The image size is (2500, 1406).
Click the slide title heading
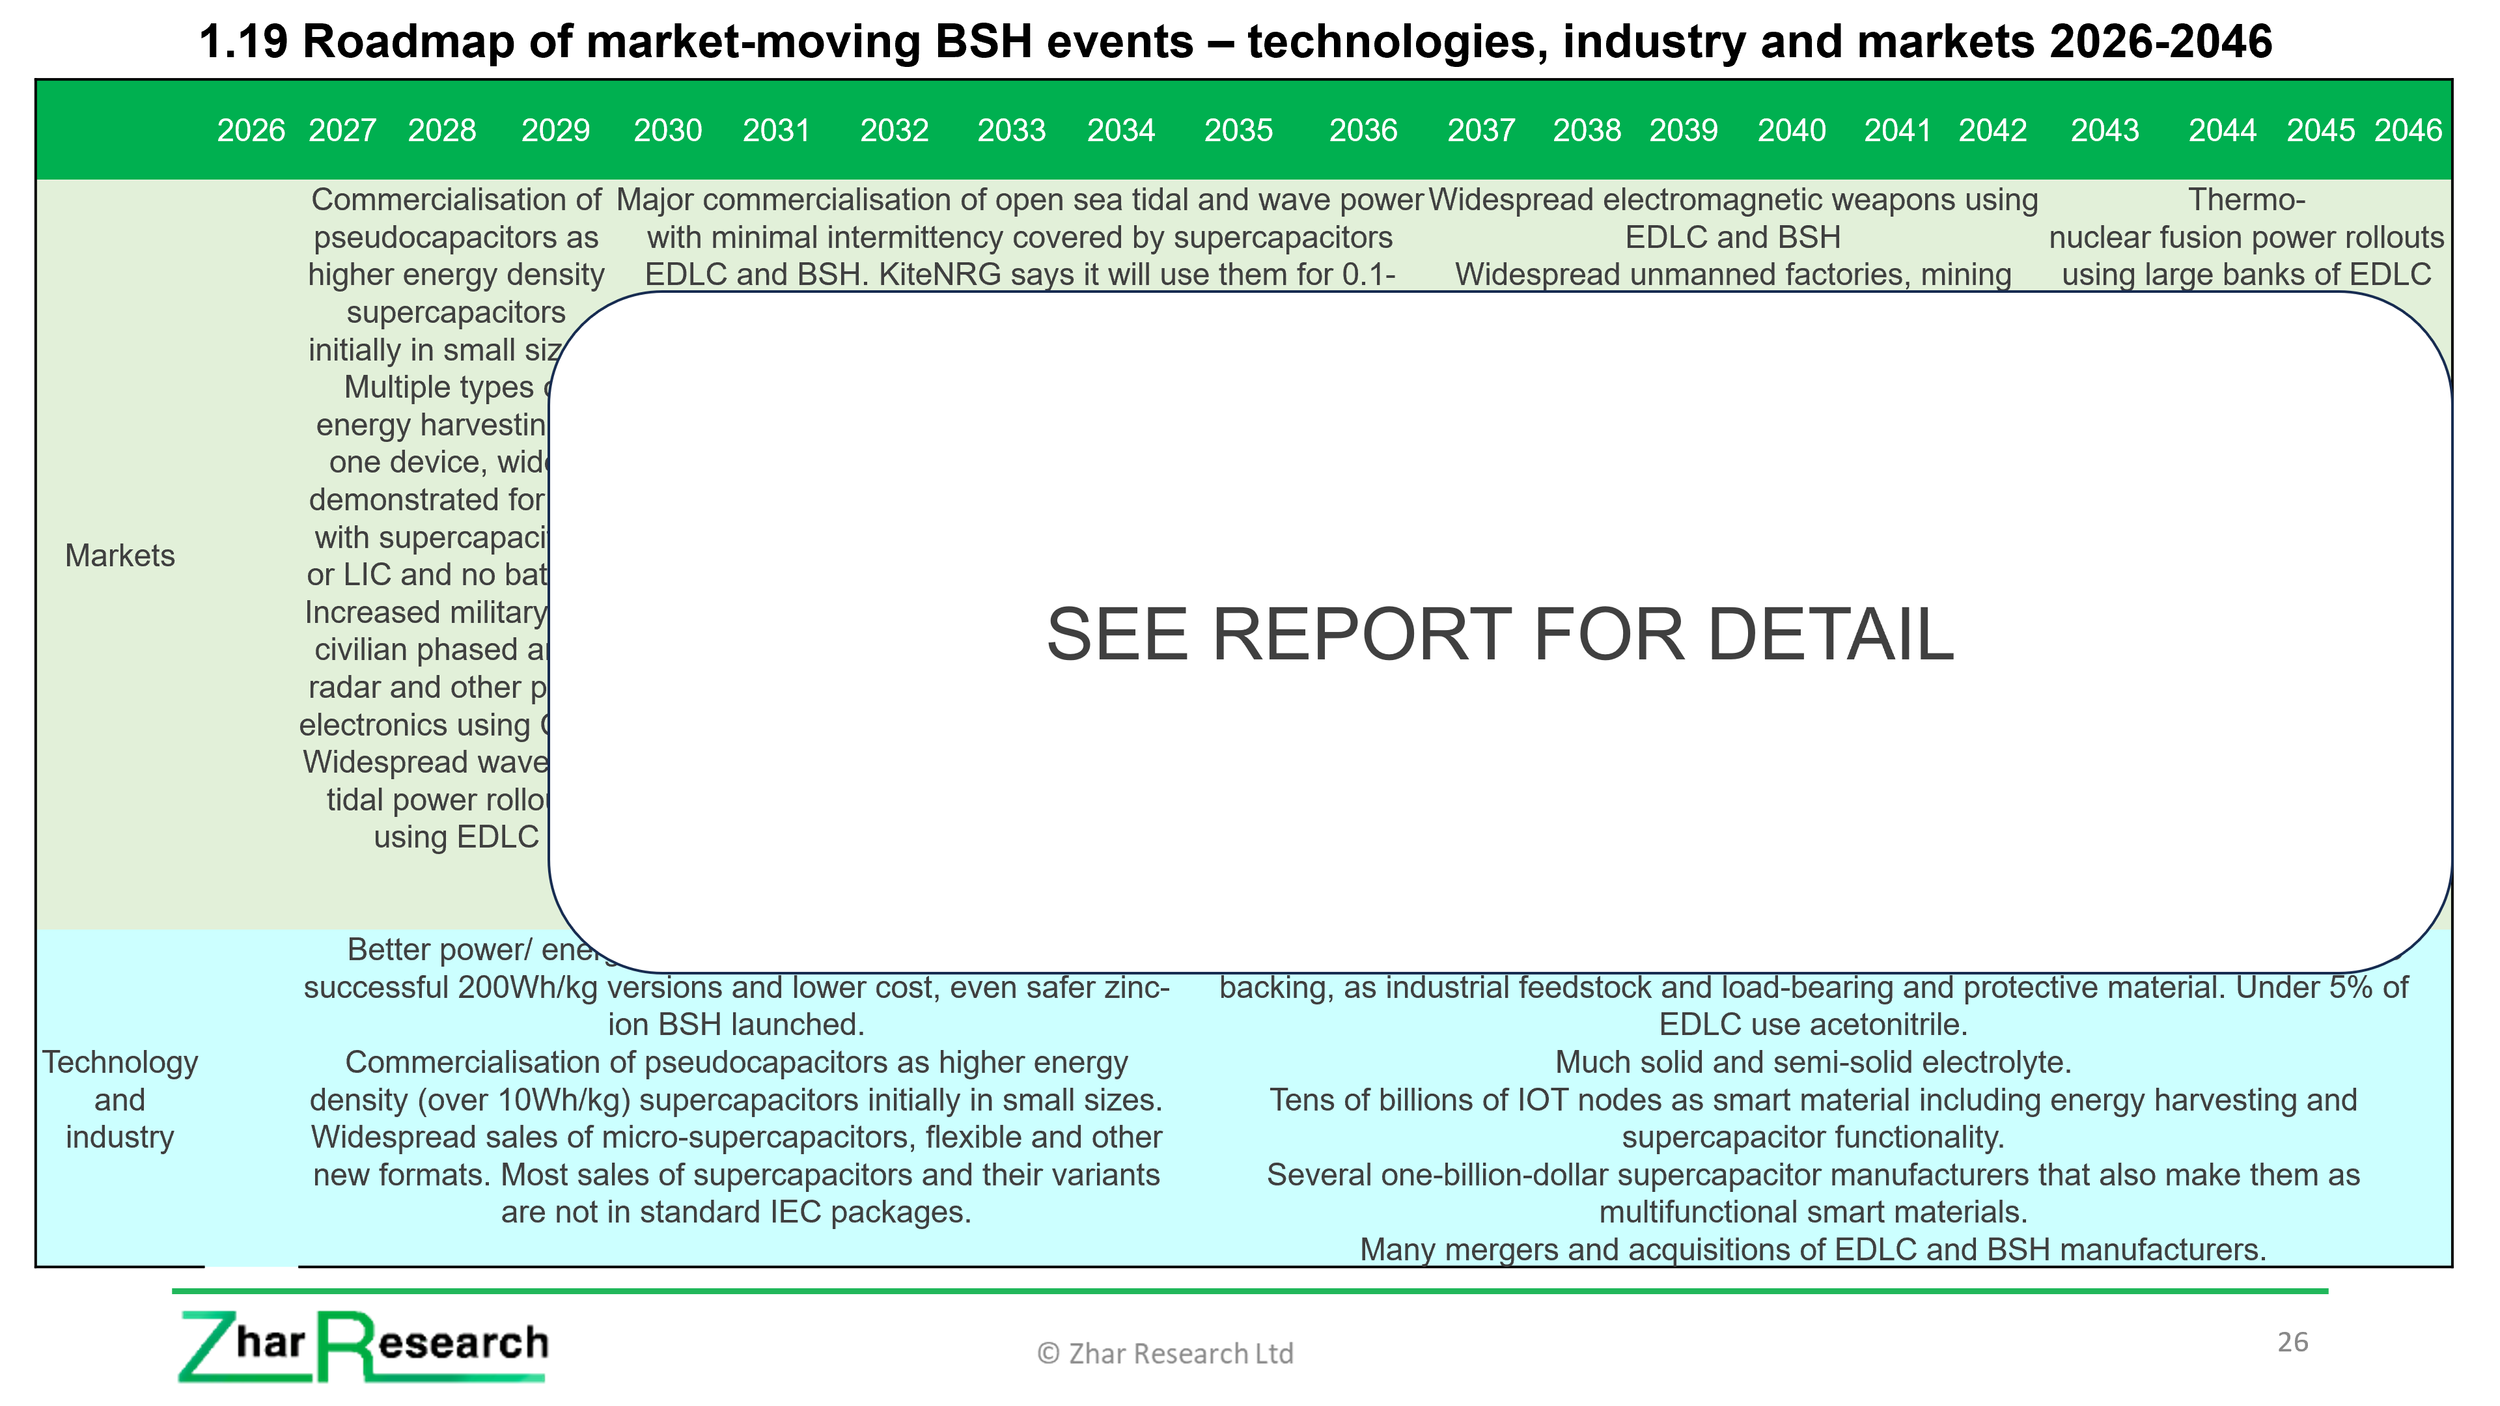[1236, 42]
